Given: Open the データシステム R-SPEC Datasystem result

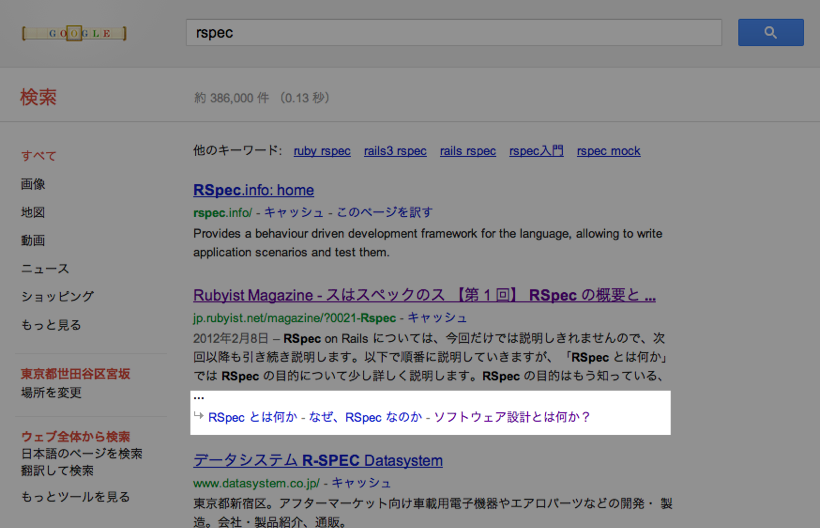Looking at the screenshot, I should pyautogui.click(x=317, y=461).
